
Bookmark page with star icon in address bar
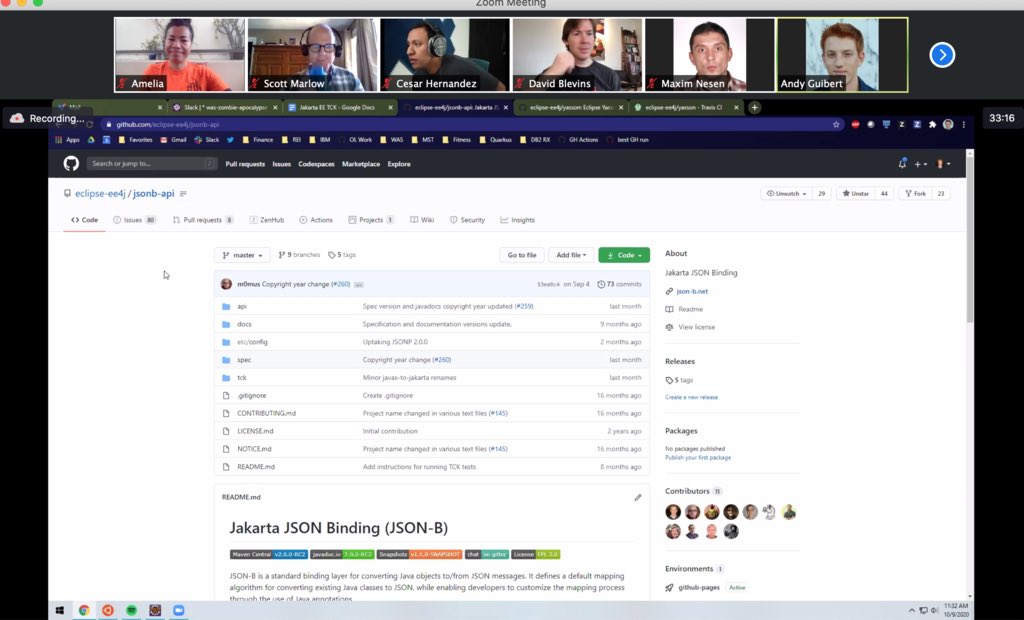coord(836,124)
